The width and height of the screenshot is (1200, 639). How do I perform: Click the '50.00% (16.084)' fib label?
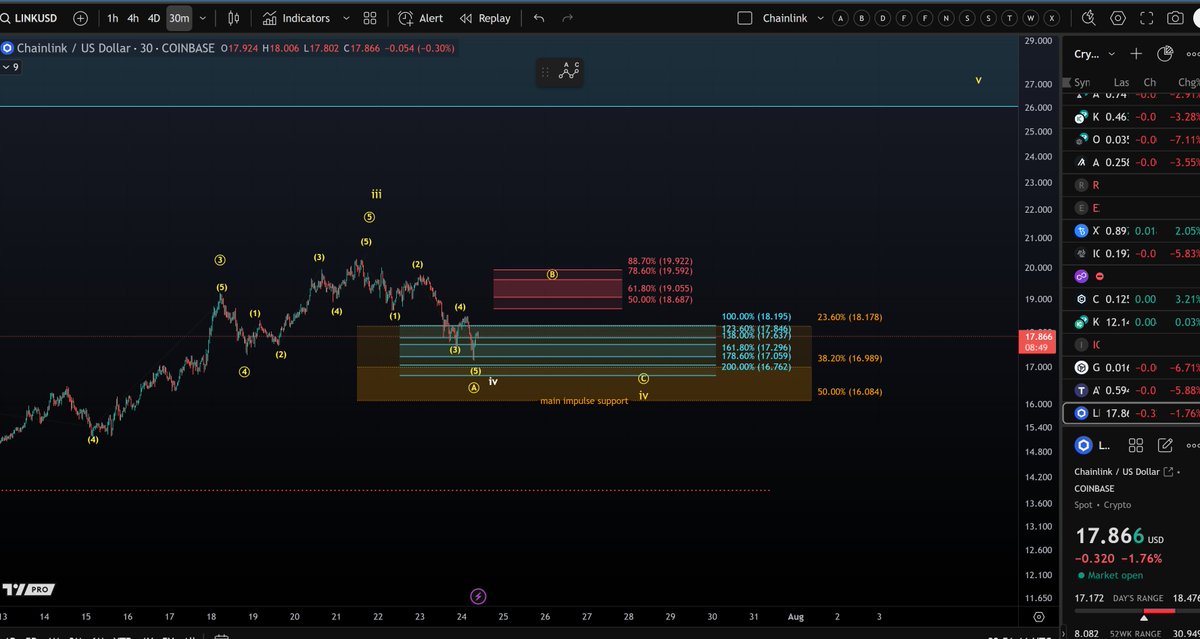pos(850,392)
